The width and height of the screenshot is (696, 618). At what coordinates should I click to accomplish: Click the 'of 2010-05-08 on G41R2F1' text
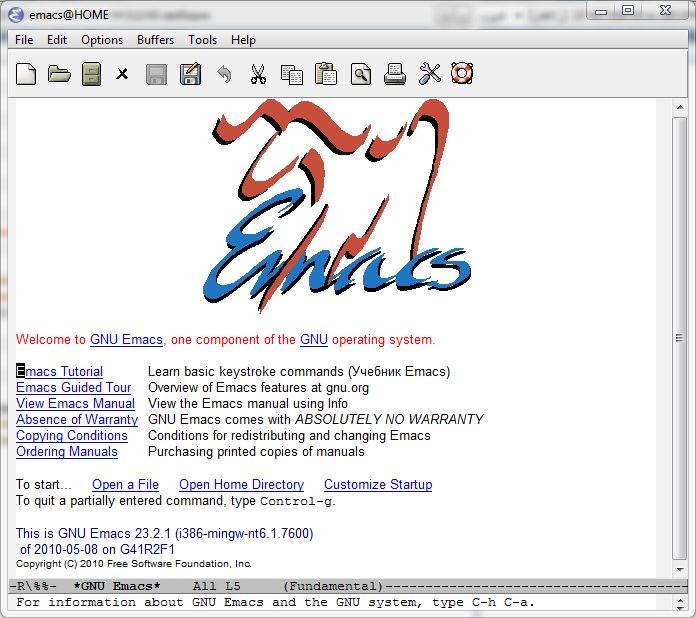click(98, 549)
